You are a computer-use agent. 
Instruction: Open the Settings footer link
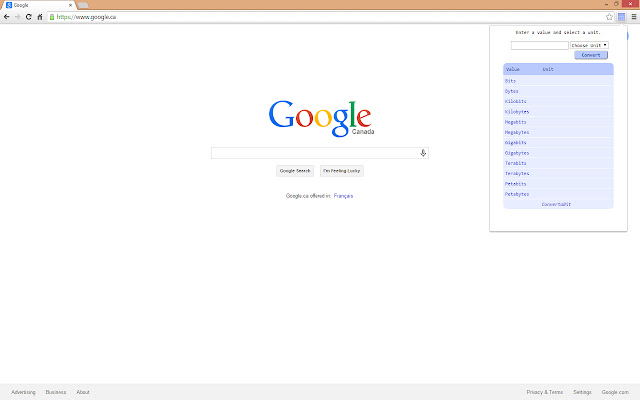coord(582,392)
